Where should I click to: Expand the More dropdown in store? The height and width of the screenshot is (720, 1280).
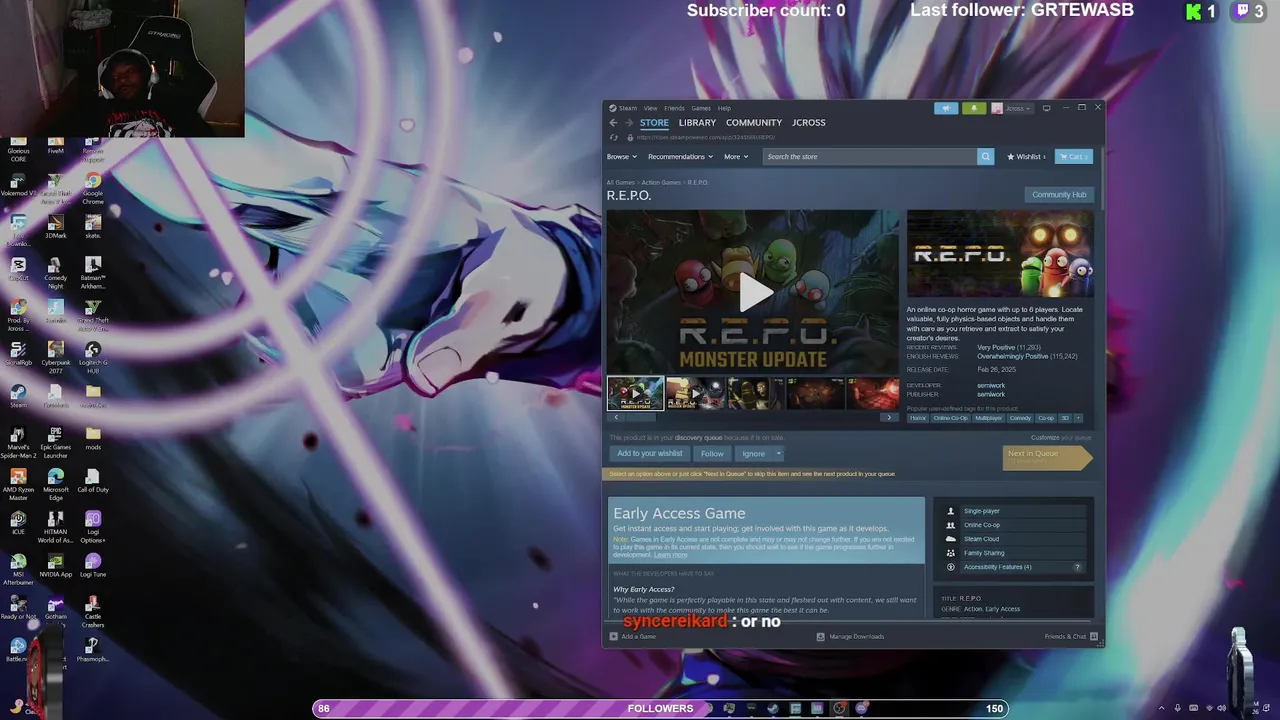point(736,157)
